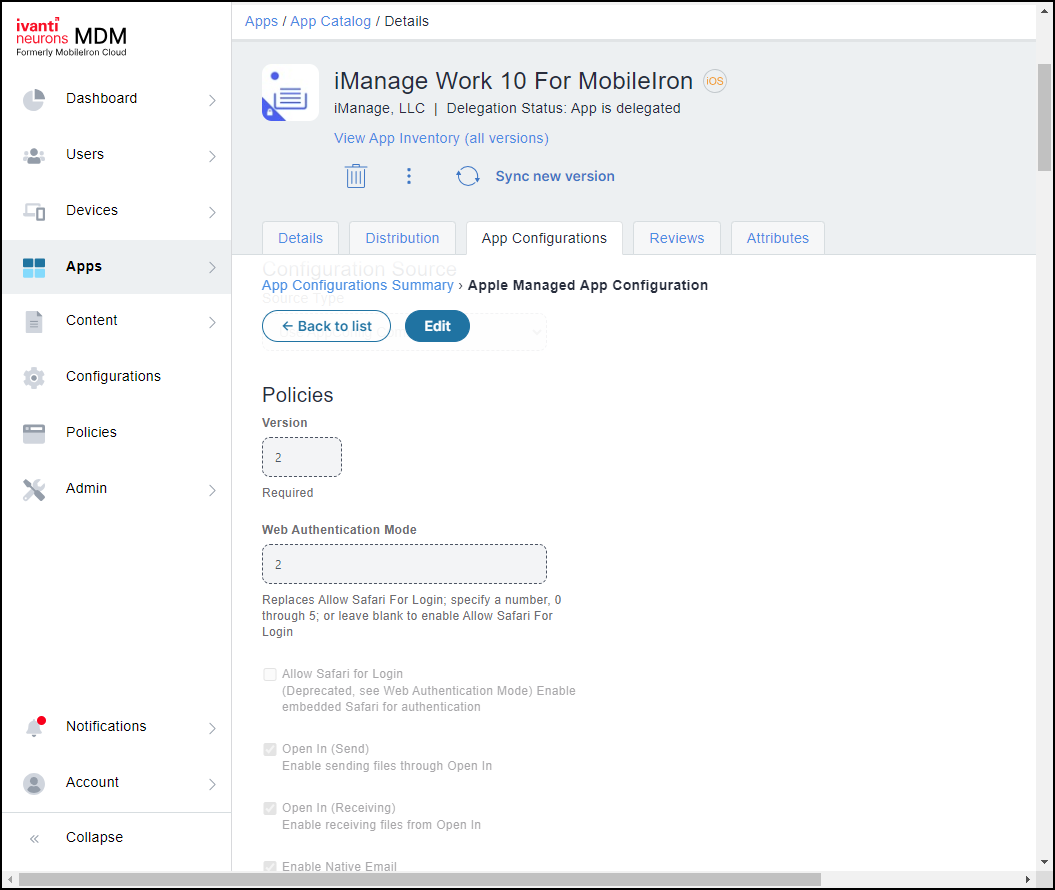Click the Dashboard pie chart icon
This screenshot has width=1055, height=890.
[x=34, y=99]
